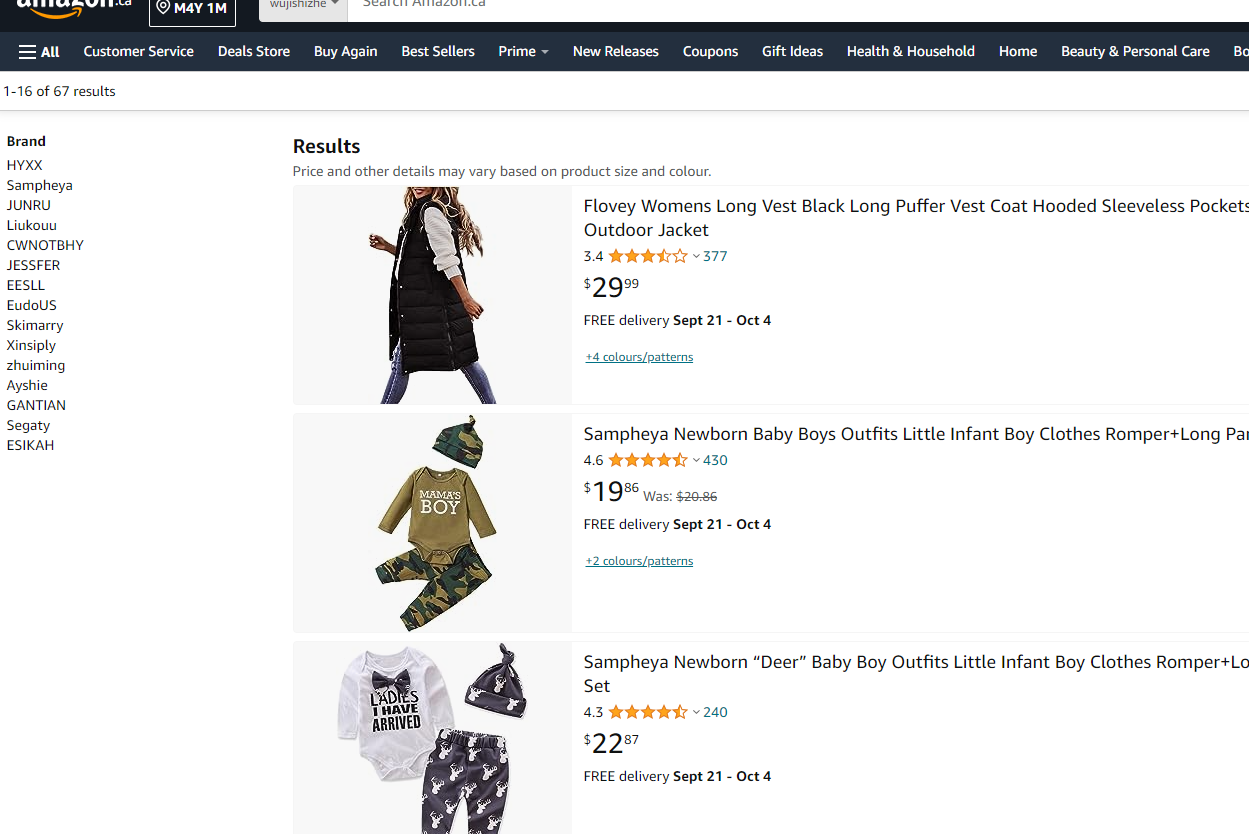Expand rating breakdown arrow for Flovey vest

pyautogui.click(x=696, y=256)
